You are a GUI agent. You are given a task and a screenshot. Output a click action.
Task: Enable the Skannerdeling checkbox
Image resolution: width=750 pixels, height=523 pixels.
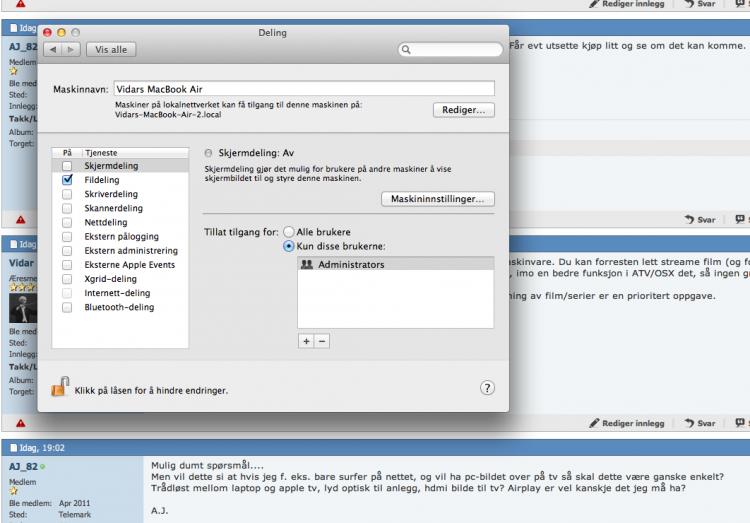click(x=67, y=209)
